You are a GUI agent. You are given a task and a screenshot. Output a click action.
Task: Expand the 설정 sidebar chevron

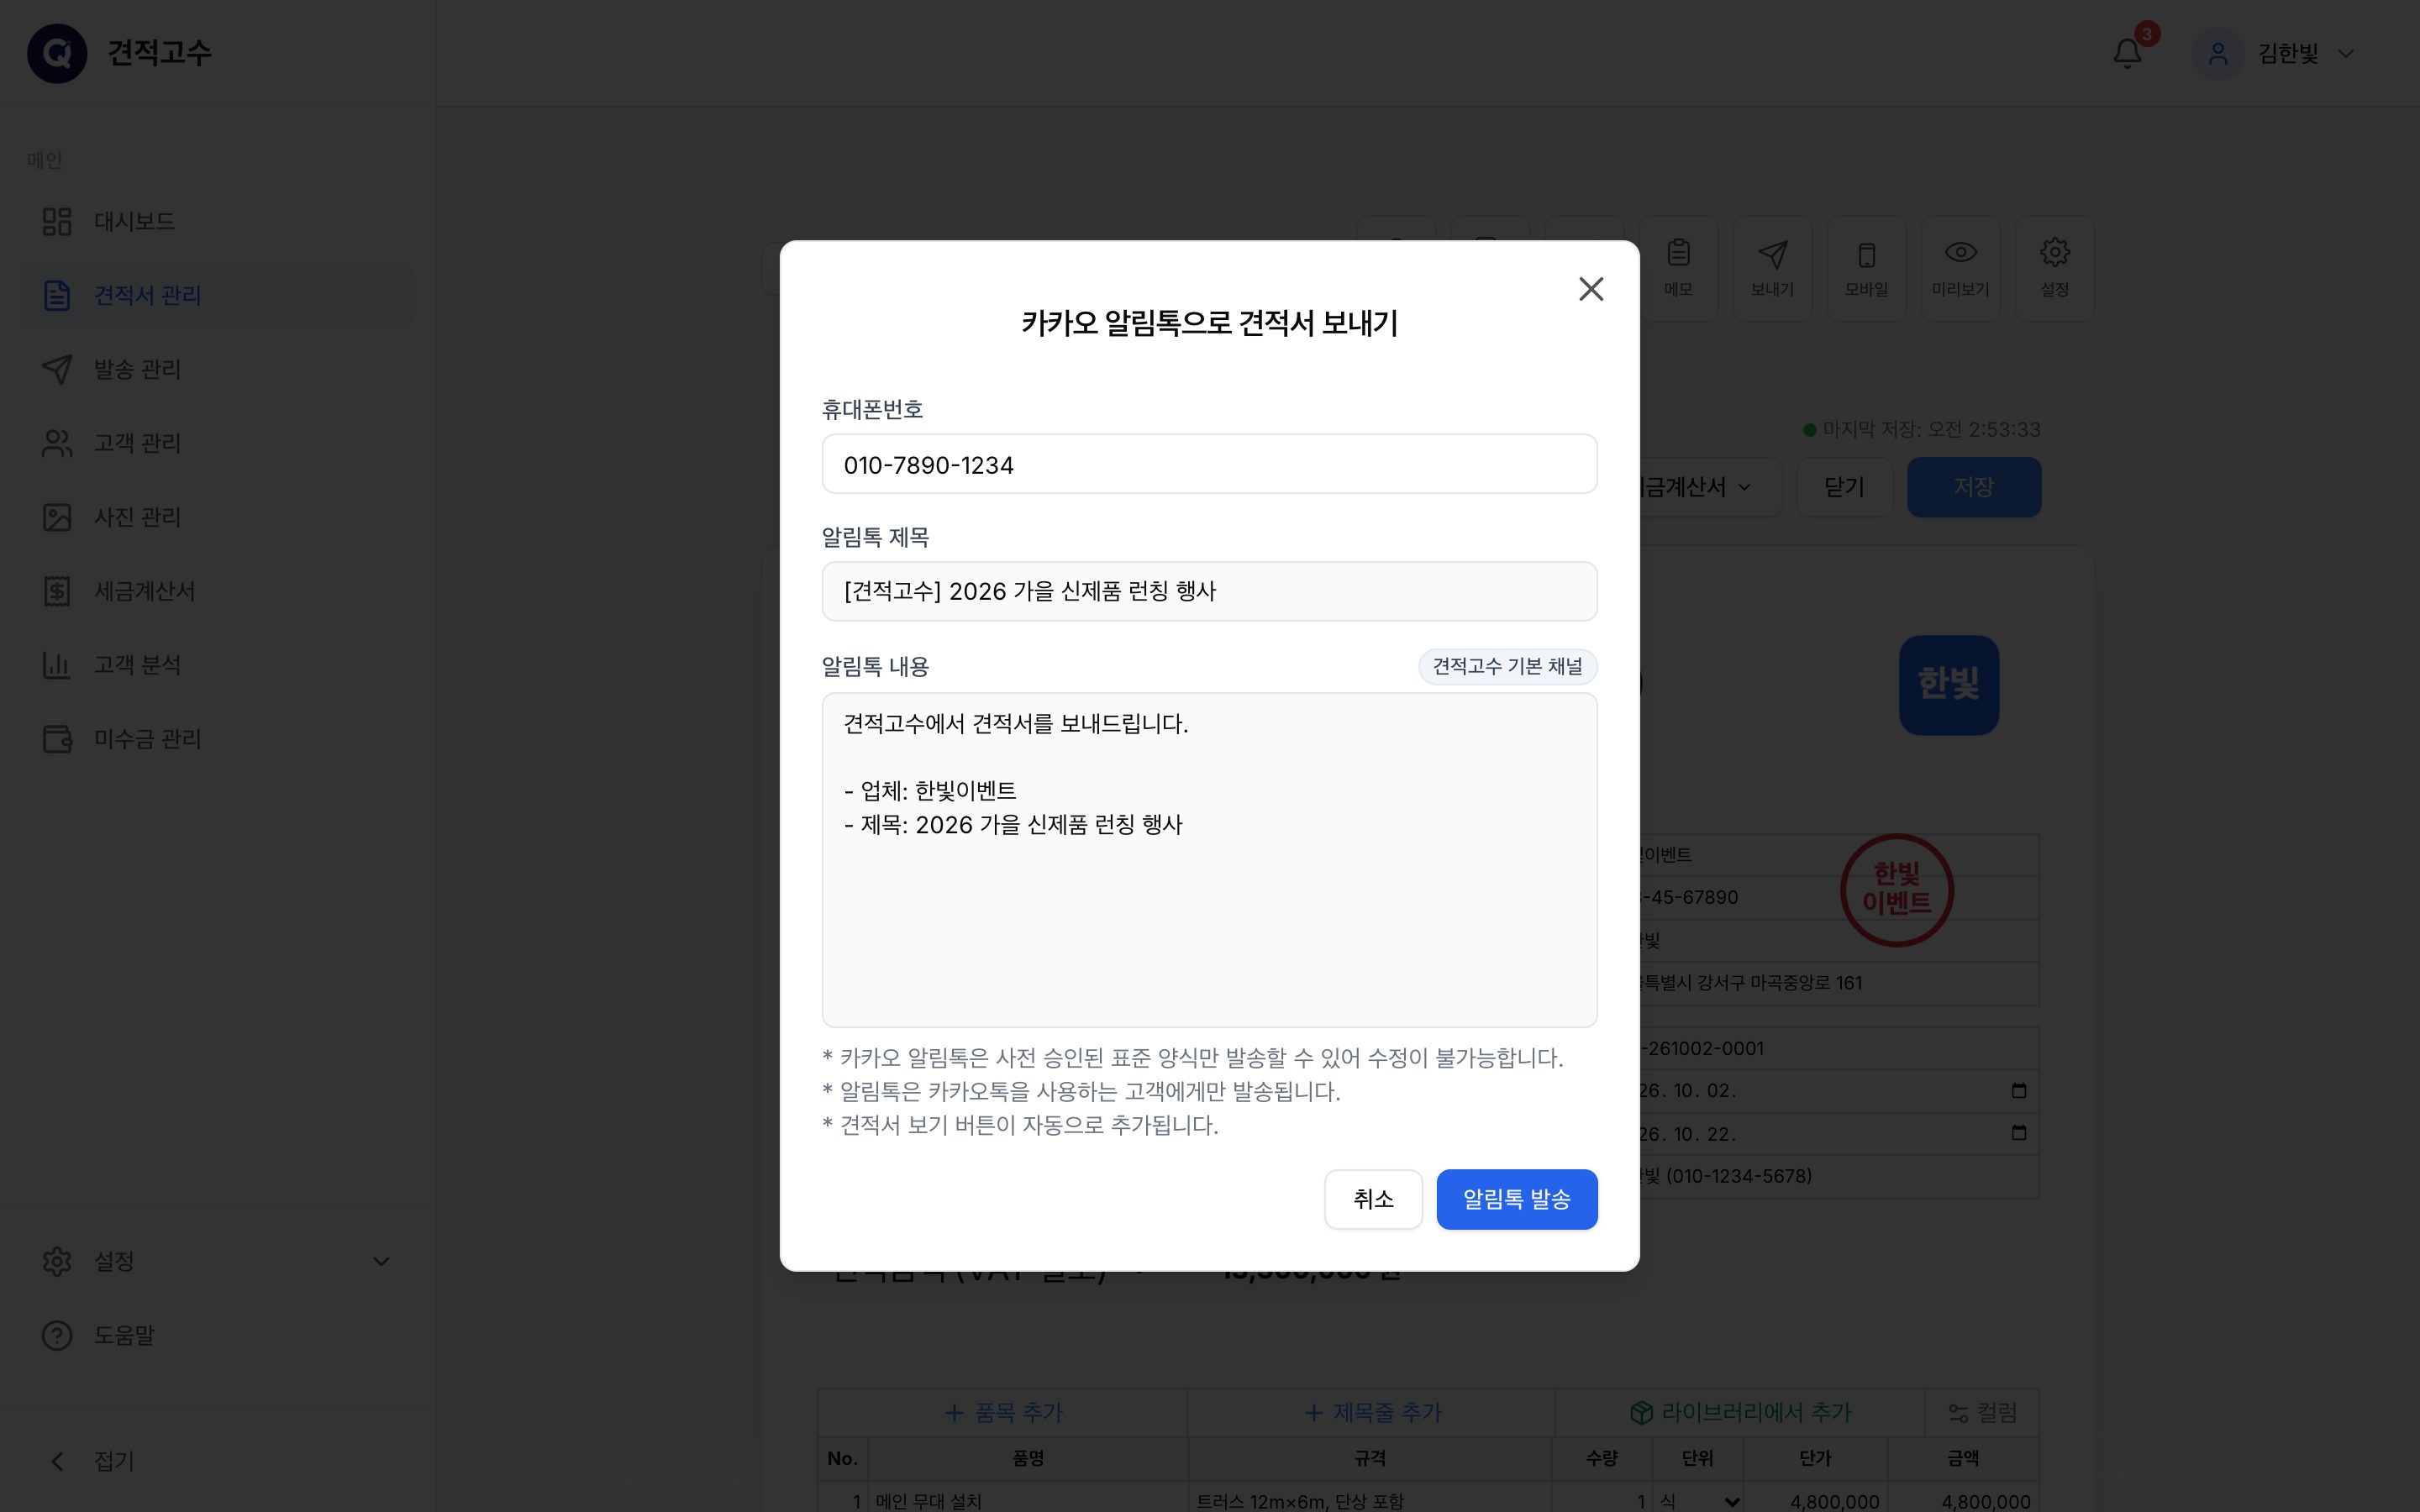pos(381,1261)
